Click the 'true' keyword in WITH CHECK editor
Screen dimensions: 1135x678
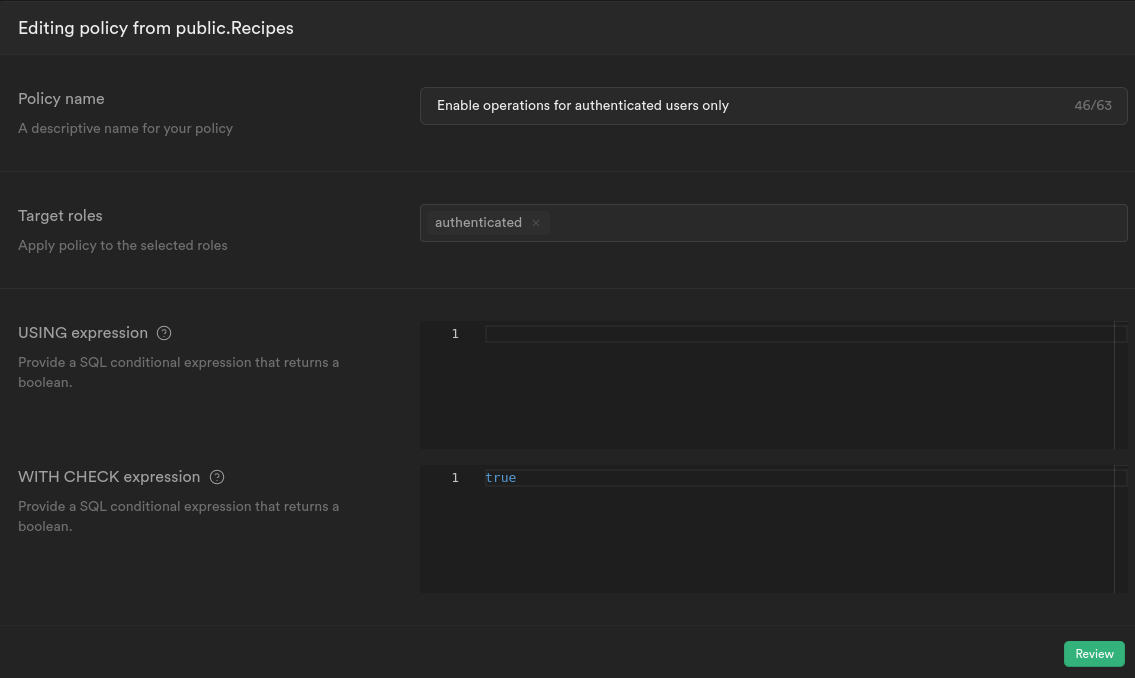(x=500, y=478)
